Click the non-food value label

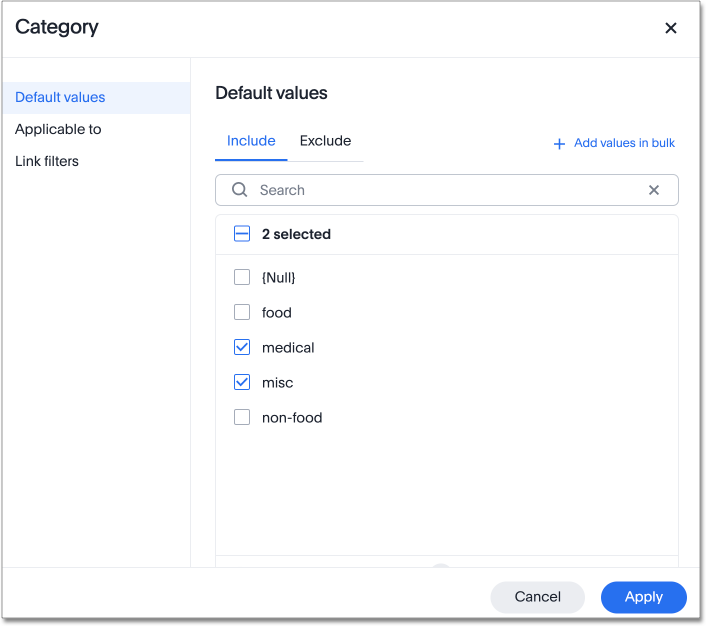coord(292,417)
